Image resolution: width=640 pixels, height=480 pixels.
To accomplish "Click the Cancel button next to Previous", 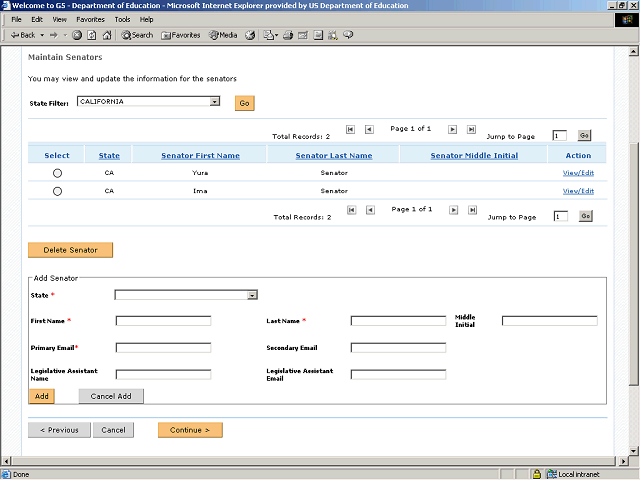I will 113,430.
